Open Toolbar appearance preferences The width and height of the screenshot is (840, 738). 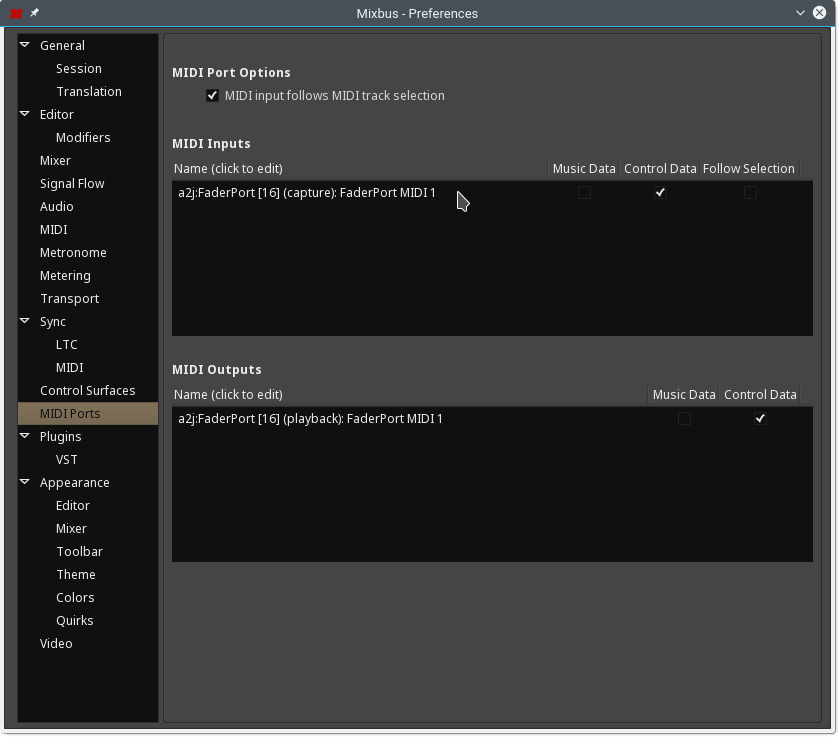click(x=79, y=552)
